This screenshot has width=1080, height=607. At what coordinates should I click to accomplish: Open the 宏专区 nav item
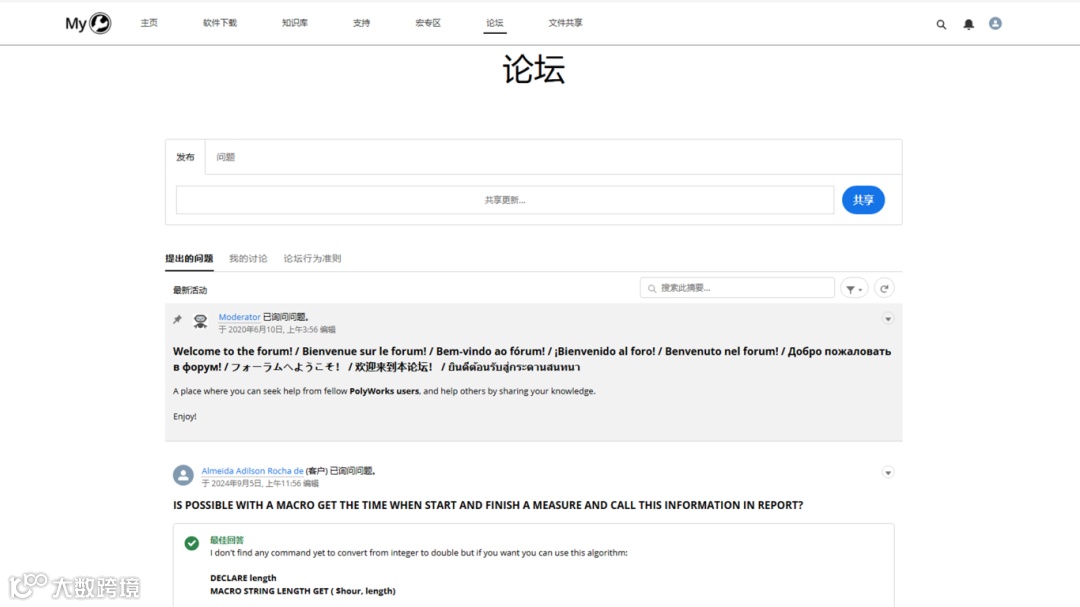pyautogui.click(x=428, y=23)
